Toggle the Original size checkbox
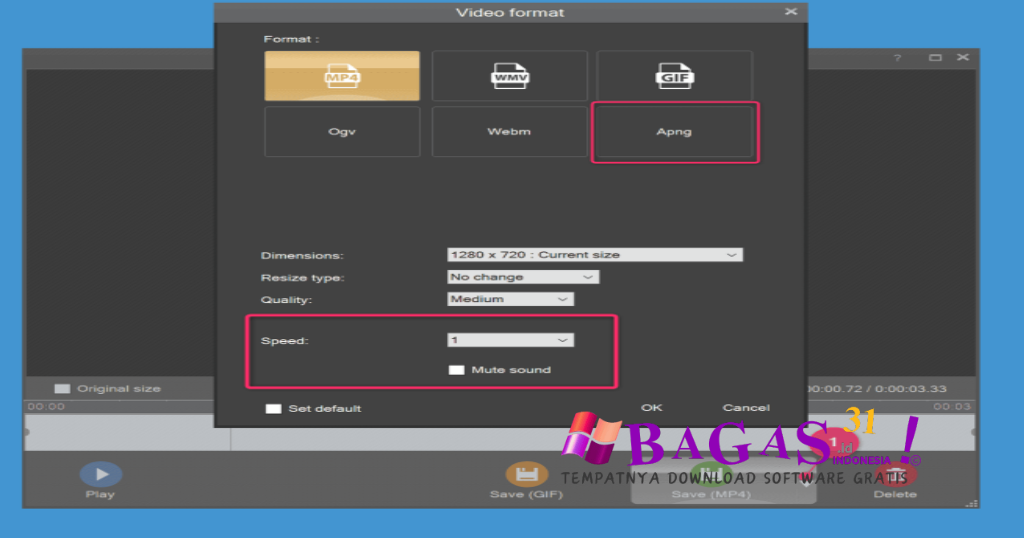The width and height of the screenshot is (1024, 538). tap(62, 388)
